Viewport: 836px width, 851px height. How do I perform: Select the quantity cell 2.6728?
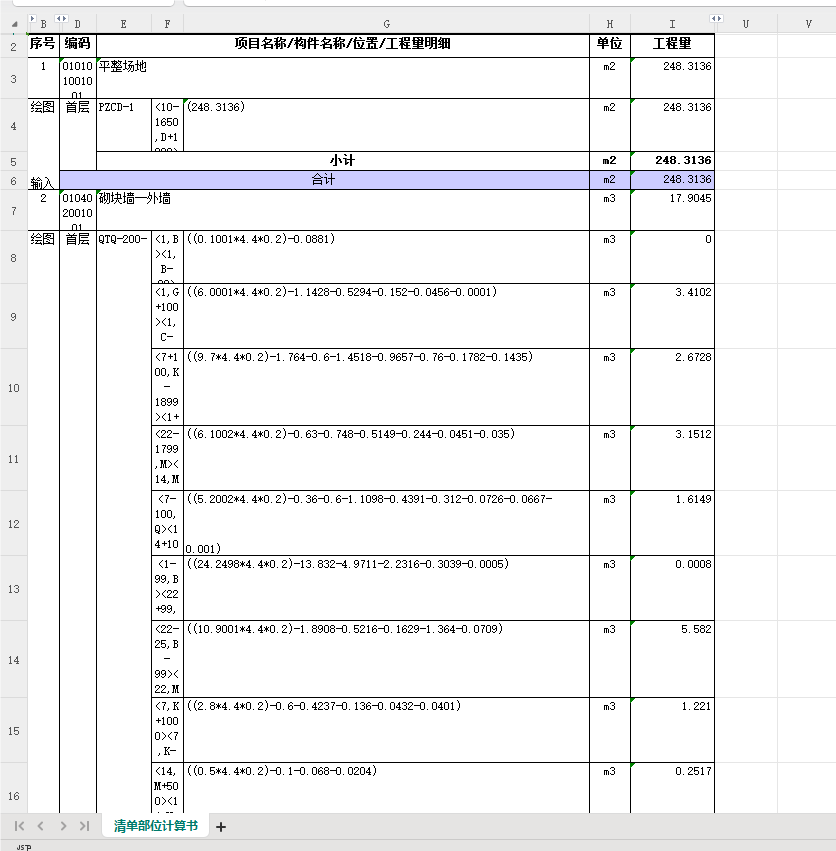(672, 387)
